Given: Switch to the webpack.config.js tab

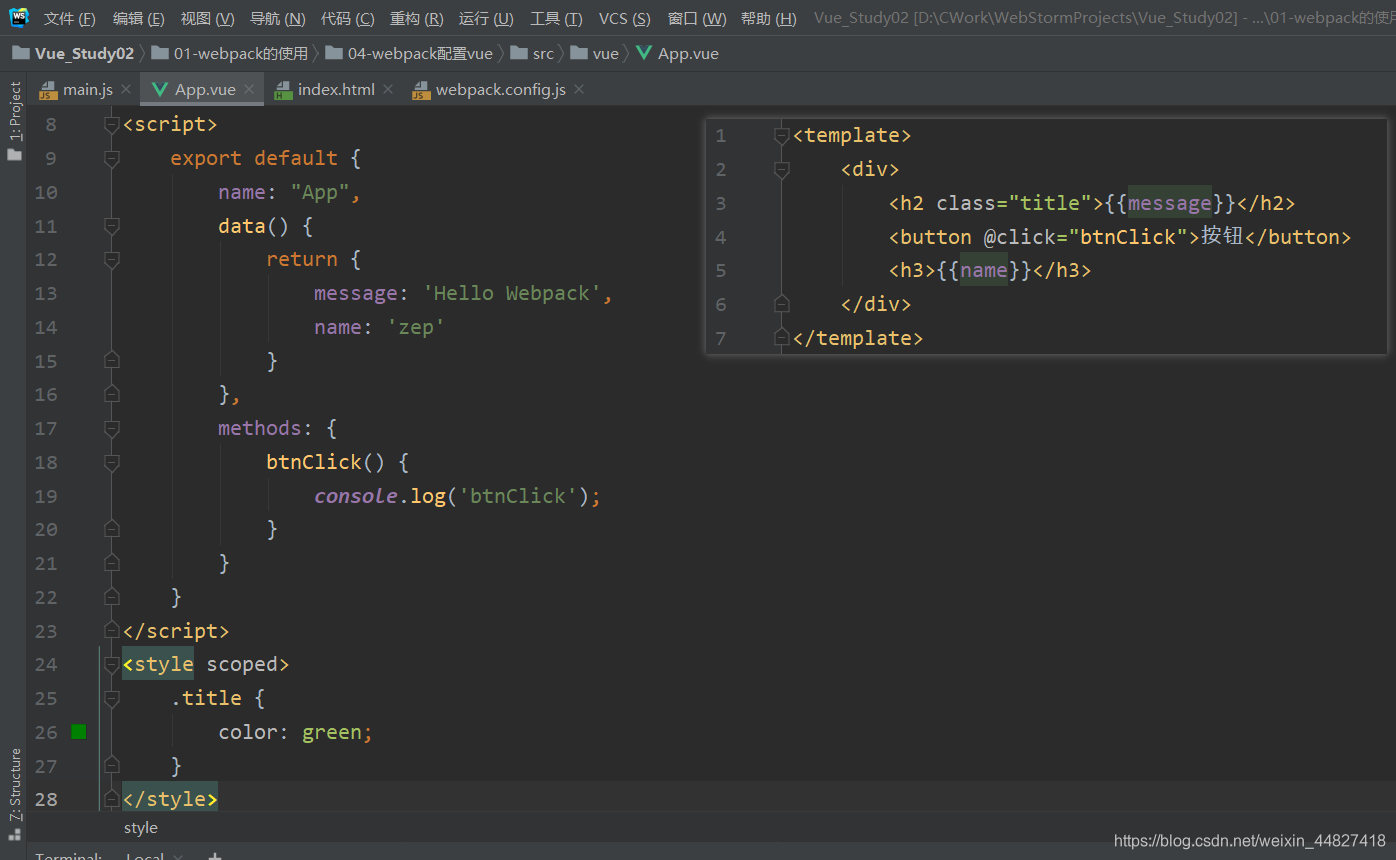Looking at the screenshot, I should (500, 90).
